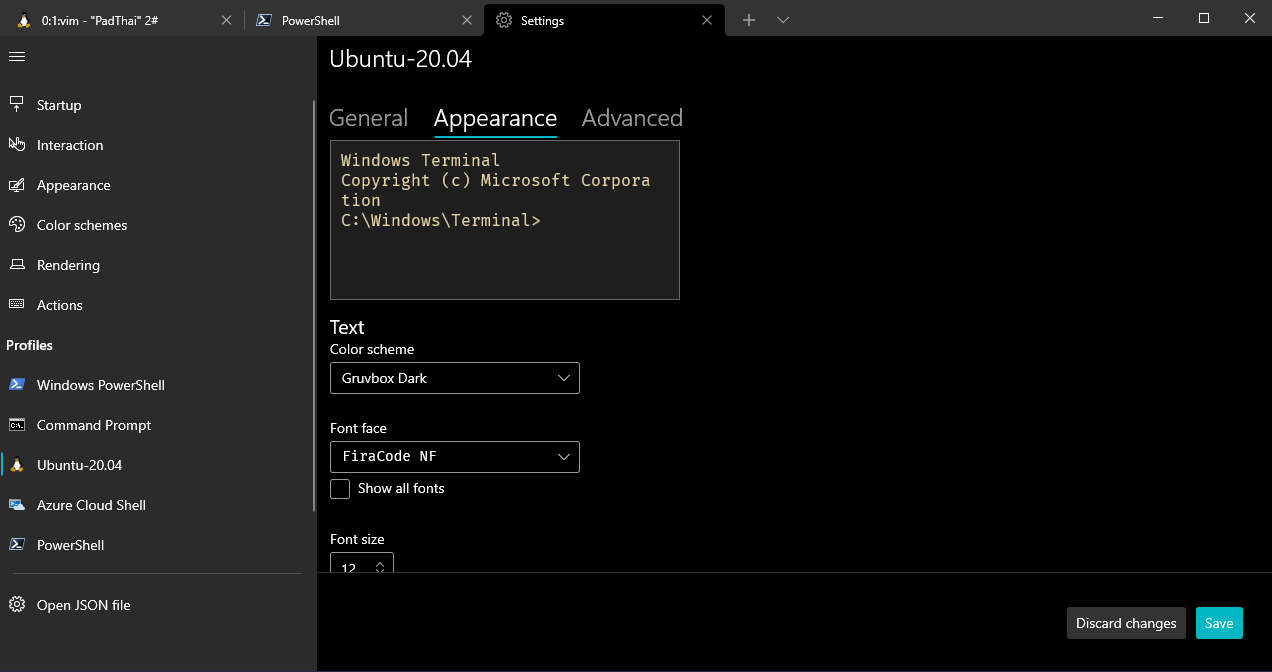1272x672 pixels.
Task: Open the hamburger navigation menu
Action: (16, 57)
